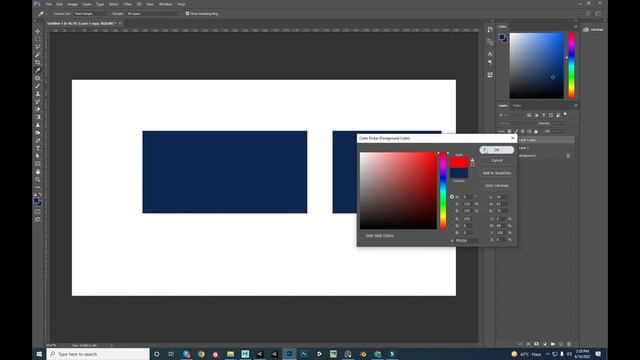Click the Add to Swatches button
Image resolution: width=640 pixels, height=360 pixels.
pyautogui.click(x=497, y=173)
